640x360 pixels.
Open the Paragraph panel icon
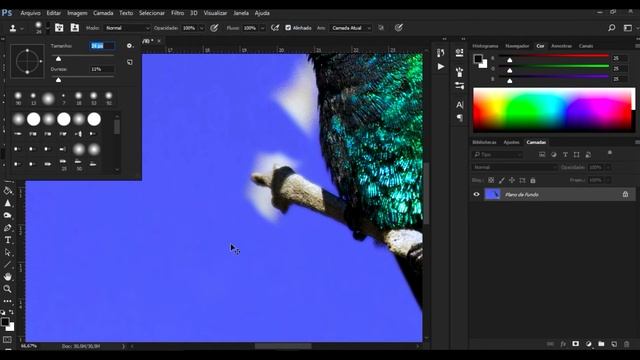pyautogui.click(x=460, y=118)
